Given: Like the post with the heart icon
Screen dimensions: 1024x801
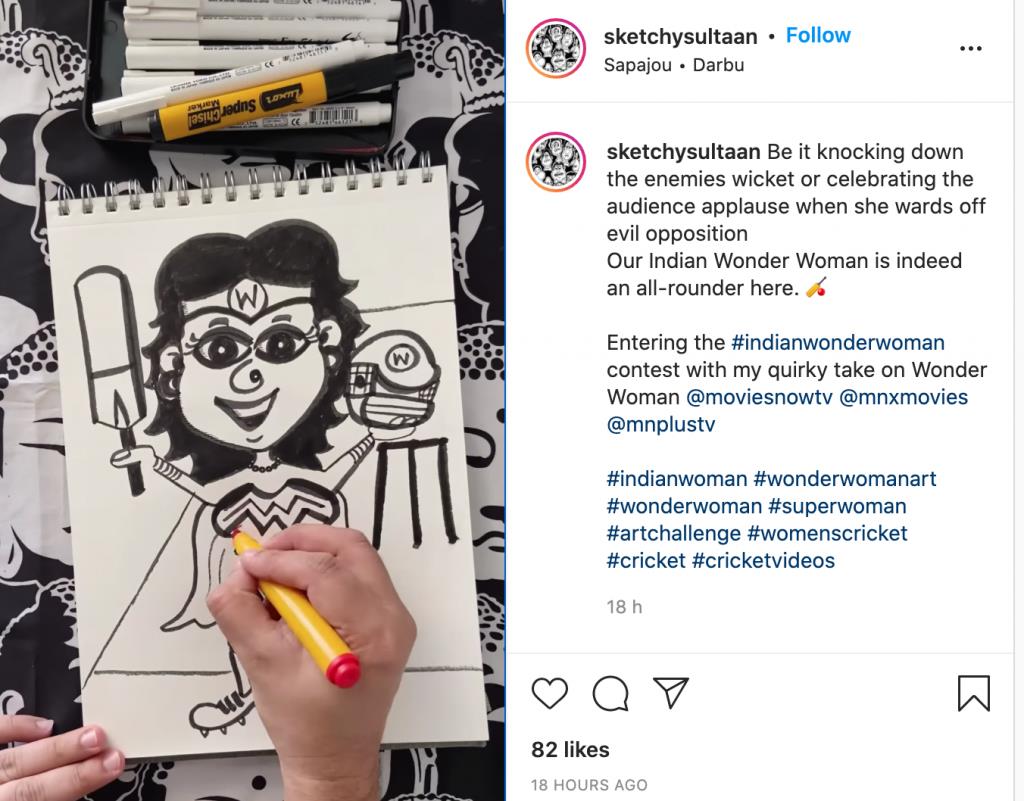Looking at the screenshot, I should coord(549,693).
